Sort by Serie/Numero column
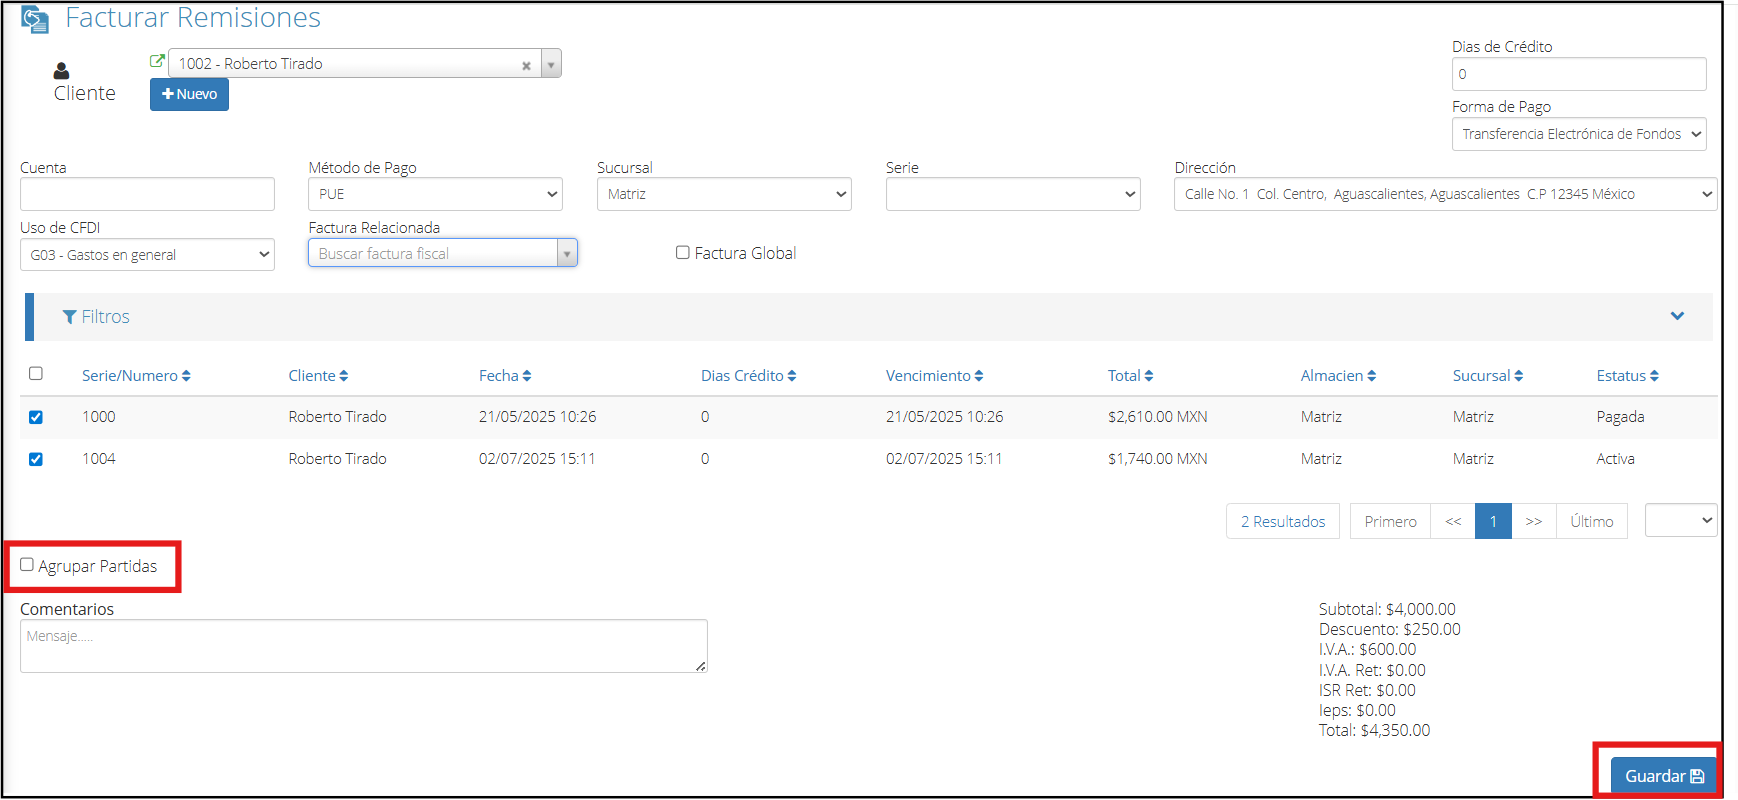1738x800 pixels. 136,376
